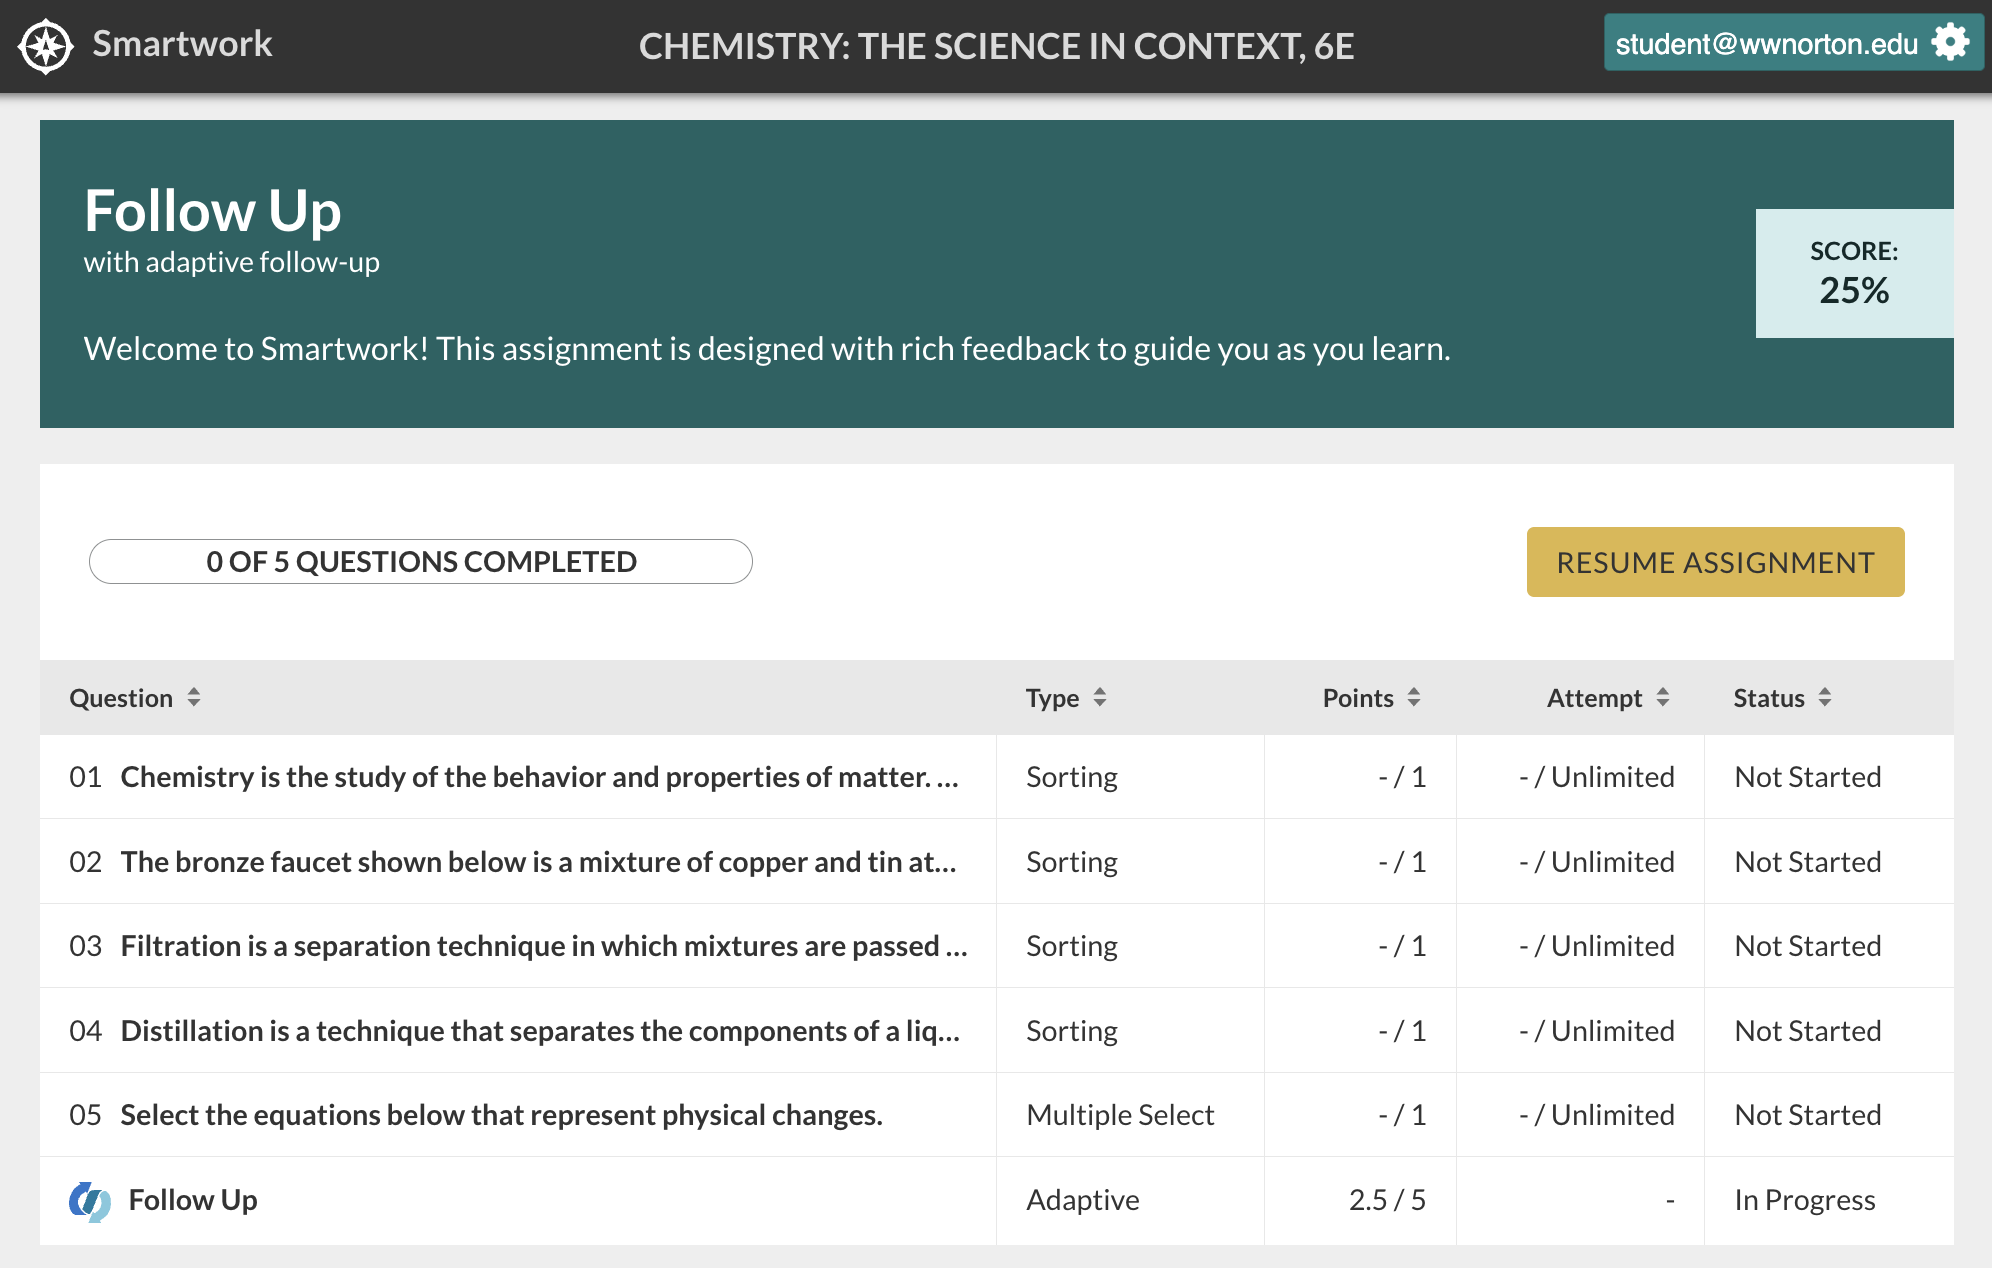Sort by Question column arrows
Image resolution: width=1992 pixels, height=1268 pixels.
coord(194,698)
